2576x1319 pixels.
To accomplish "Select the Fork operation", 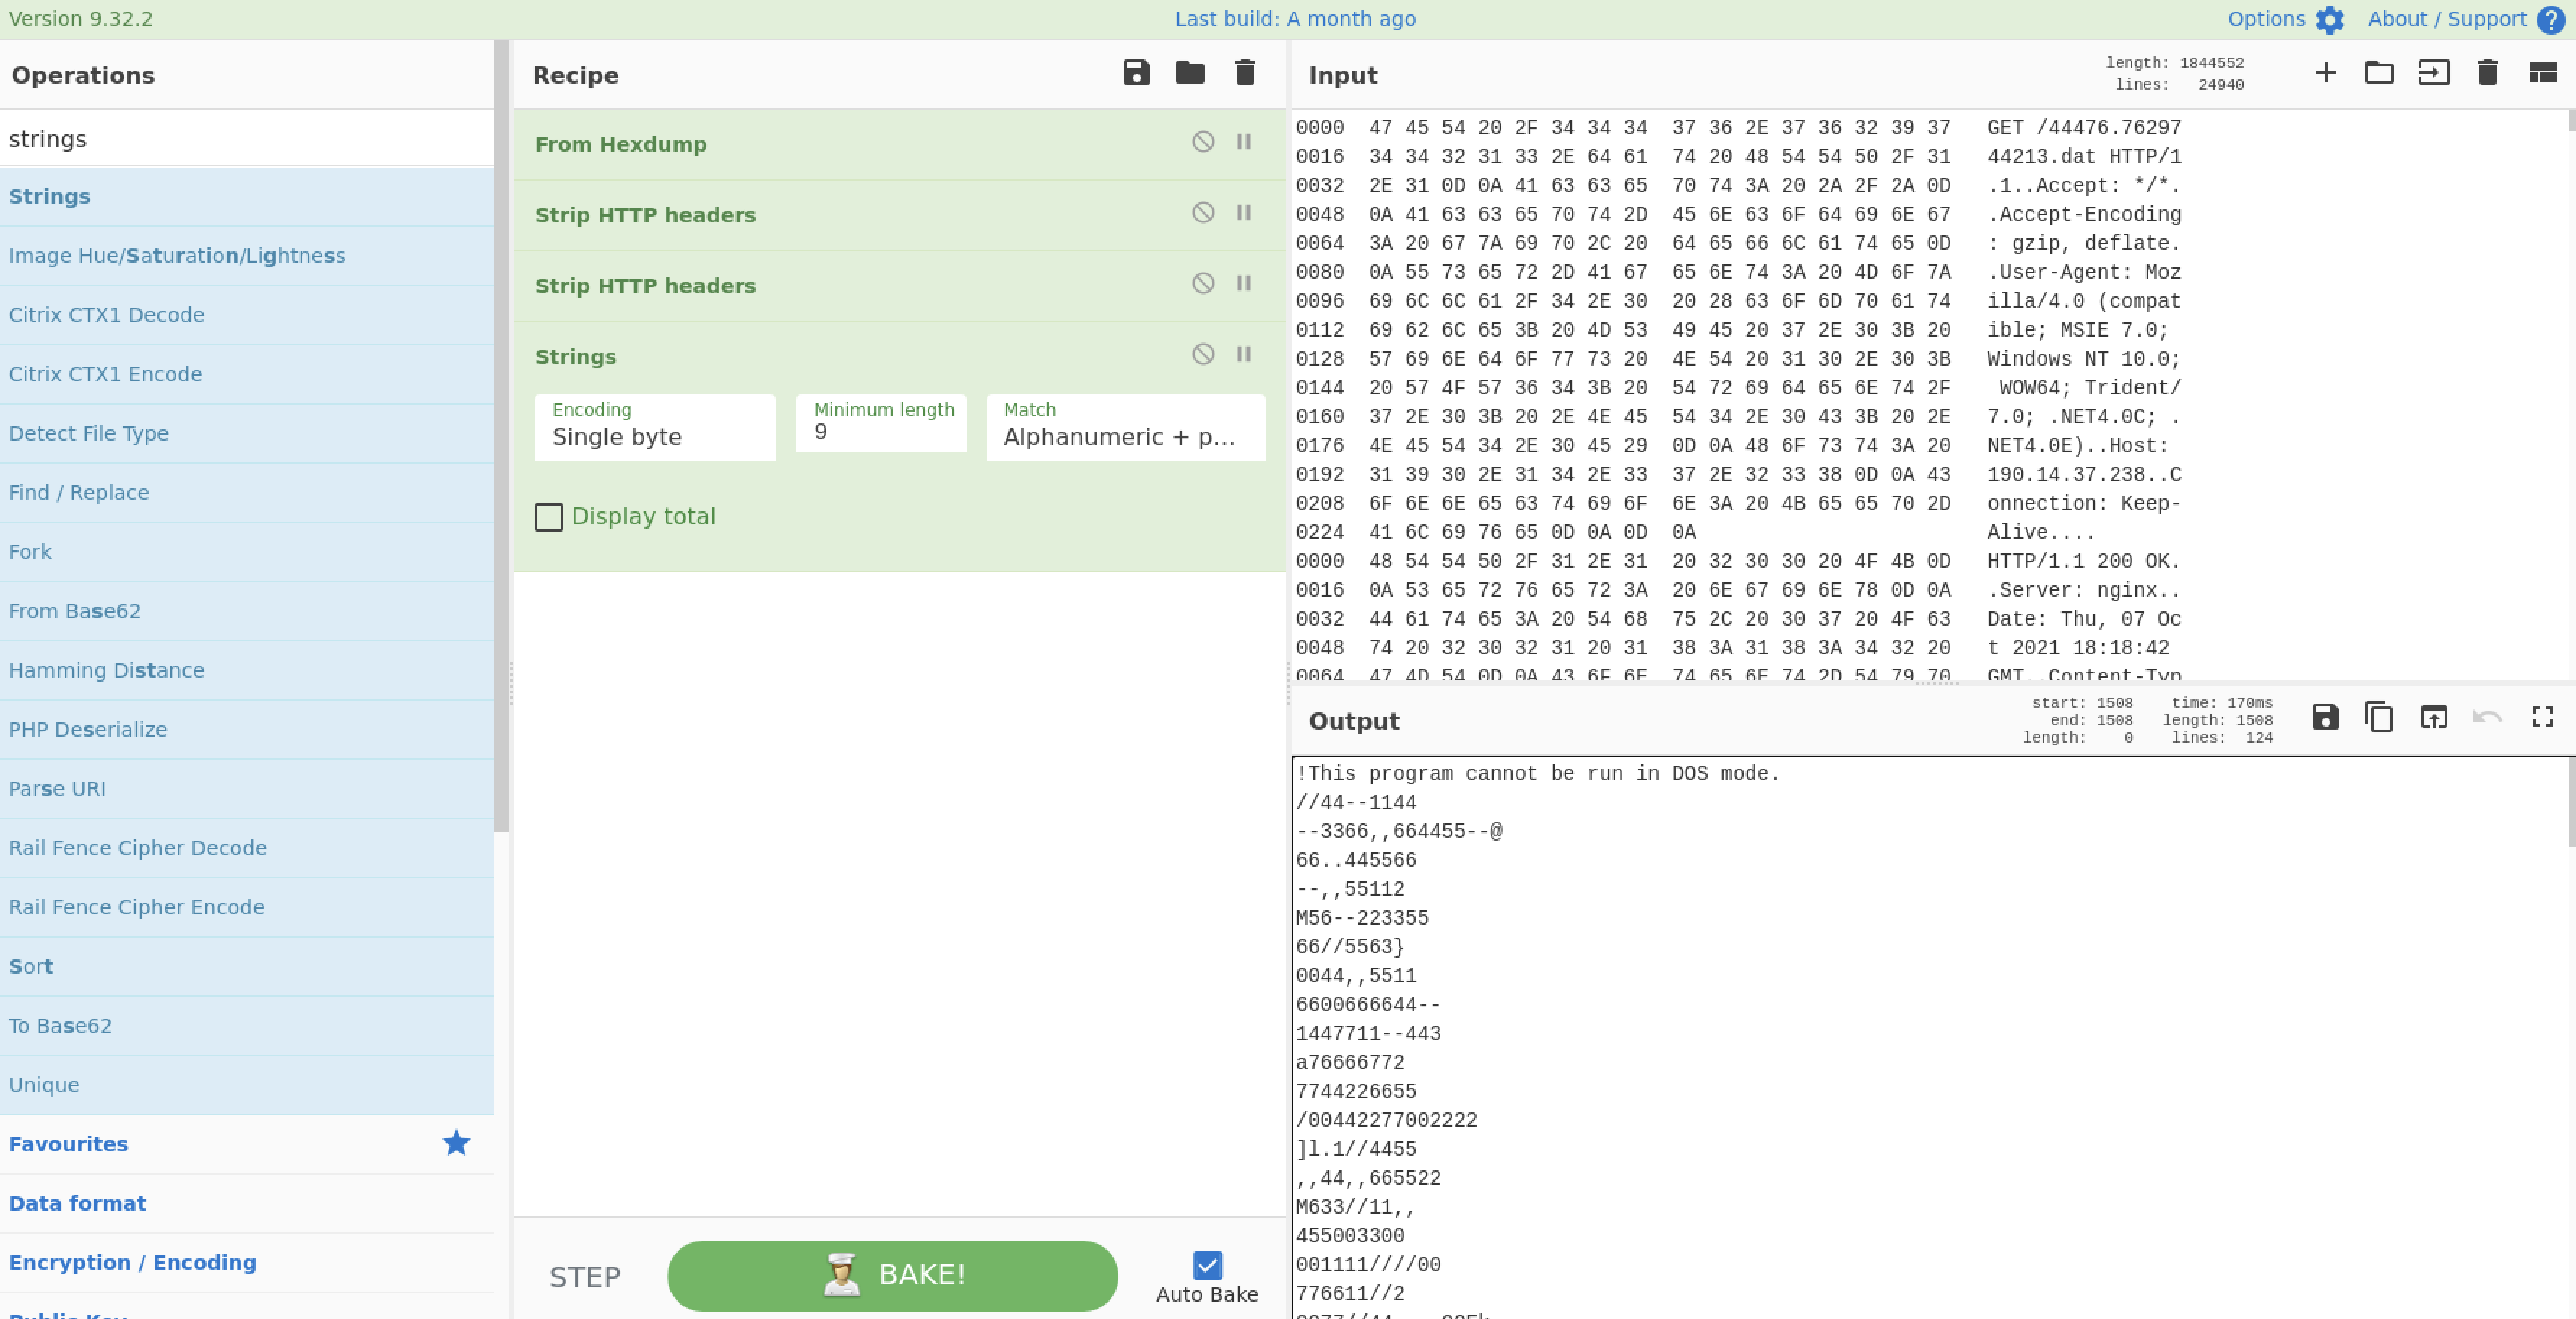I will [x=247, y=552].
